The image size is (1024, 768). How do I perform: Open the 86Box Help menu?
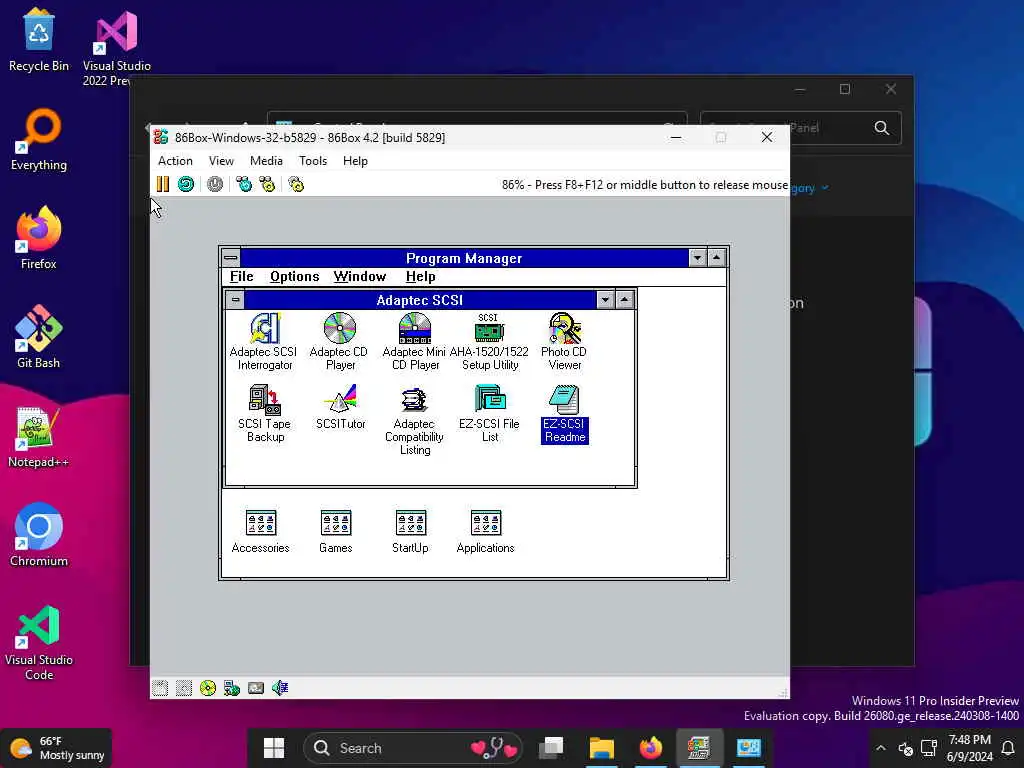tap(355, 161)
